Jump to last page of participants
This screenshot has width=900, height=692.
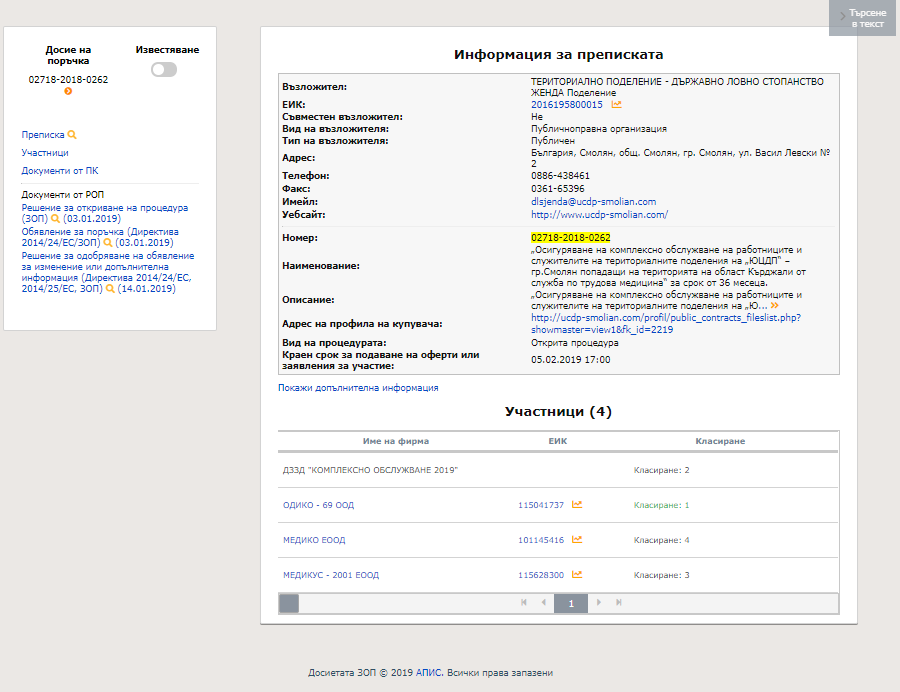pos(619,603)
